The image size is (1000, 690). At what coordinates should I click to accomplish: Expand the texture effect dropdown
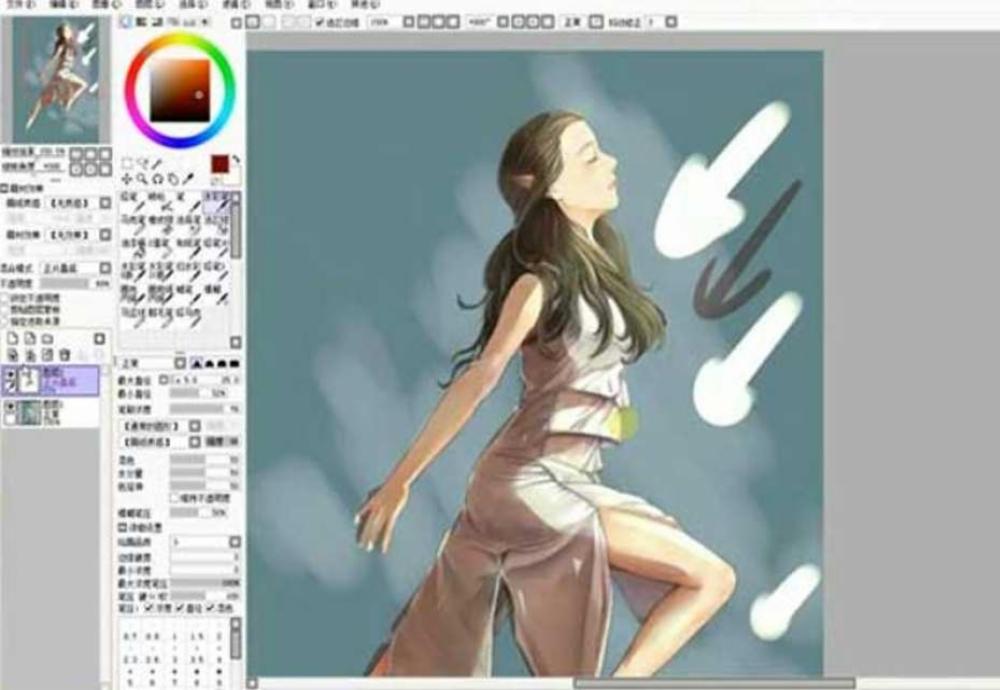(x=194, y=441)
